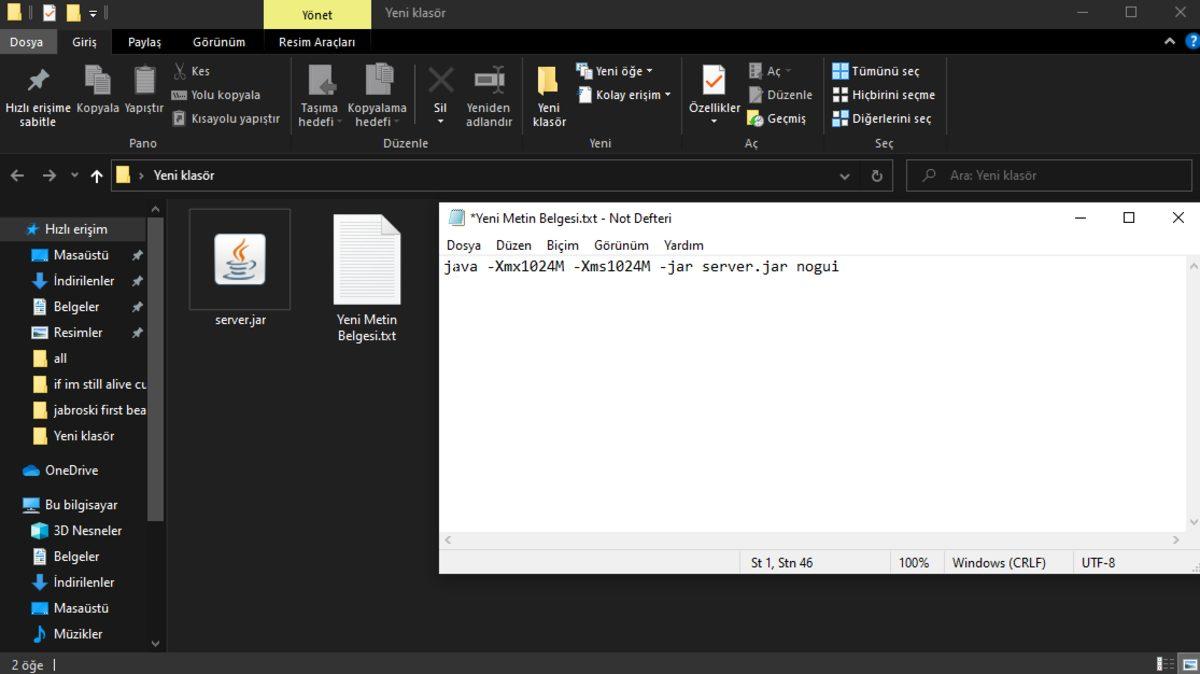Screen dimensions: 1200x674
Task: Switch to the Görünüm ribbon tab
Action: tap(219, 42)
